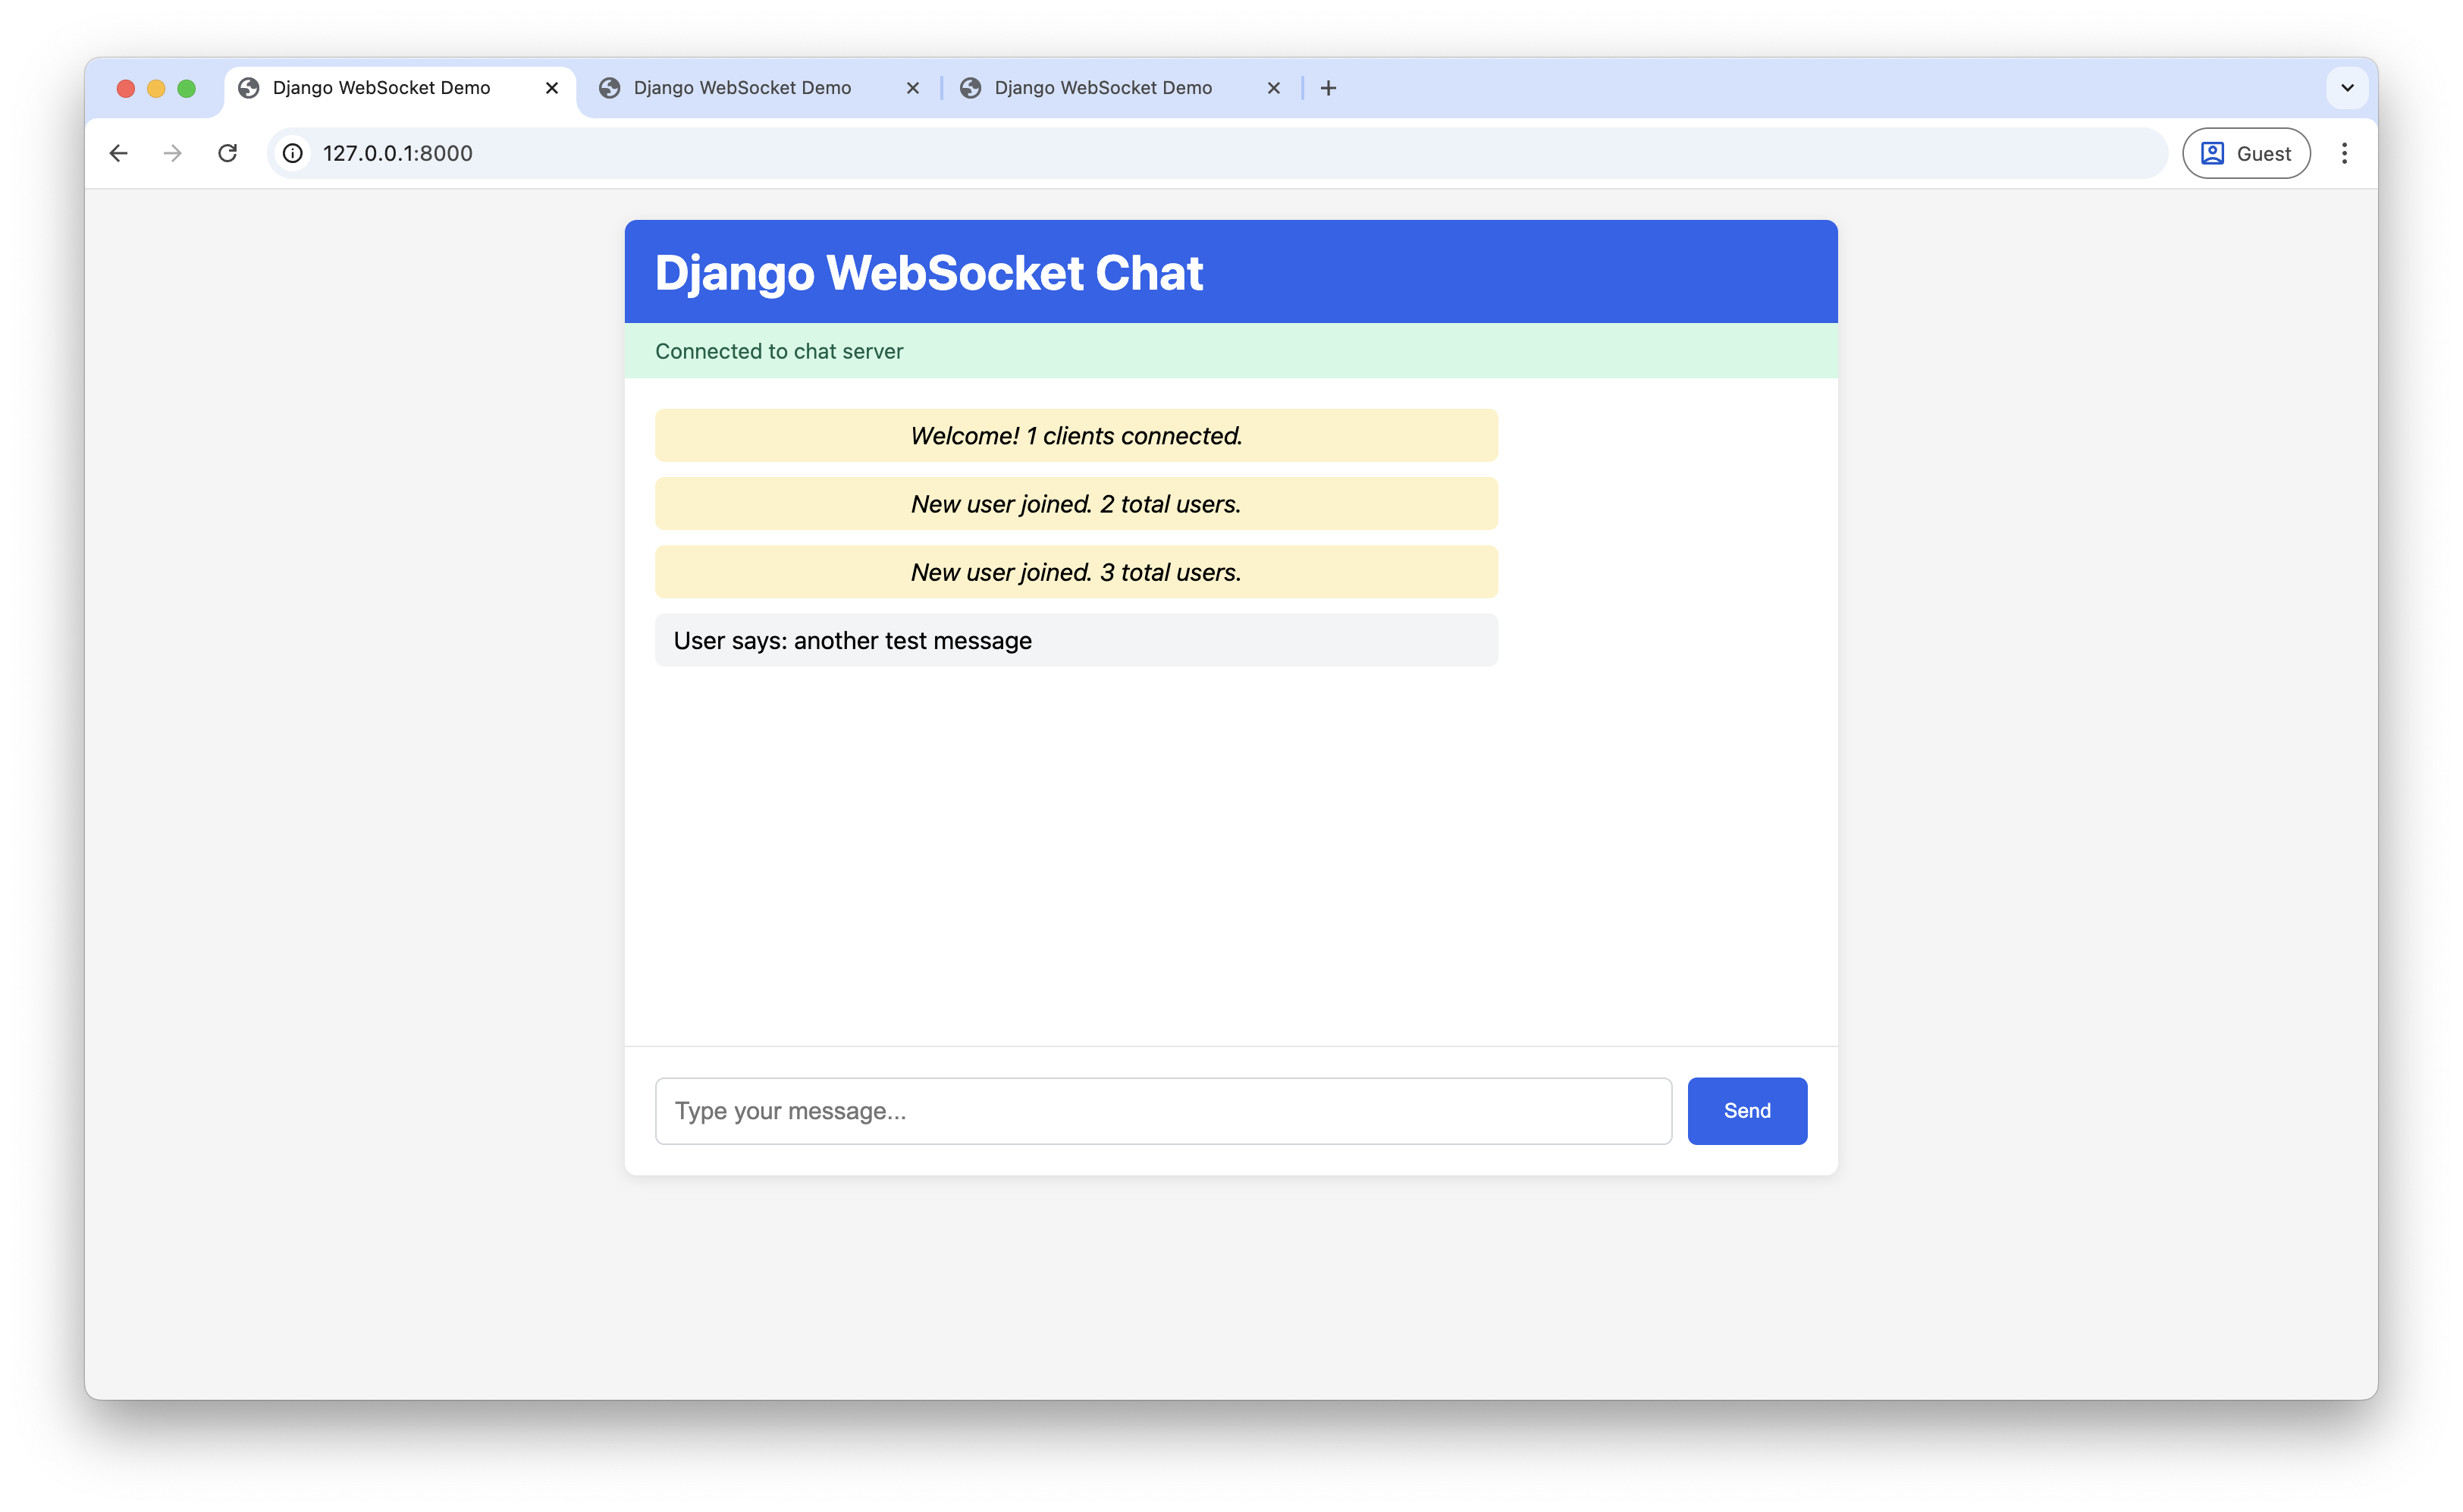The width and height of the screenshot is (2463, 1512).
Task: Close the third Django WebSocket Demo tab
Action: tap(1273, 88)
